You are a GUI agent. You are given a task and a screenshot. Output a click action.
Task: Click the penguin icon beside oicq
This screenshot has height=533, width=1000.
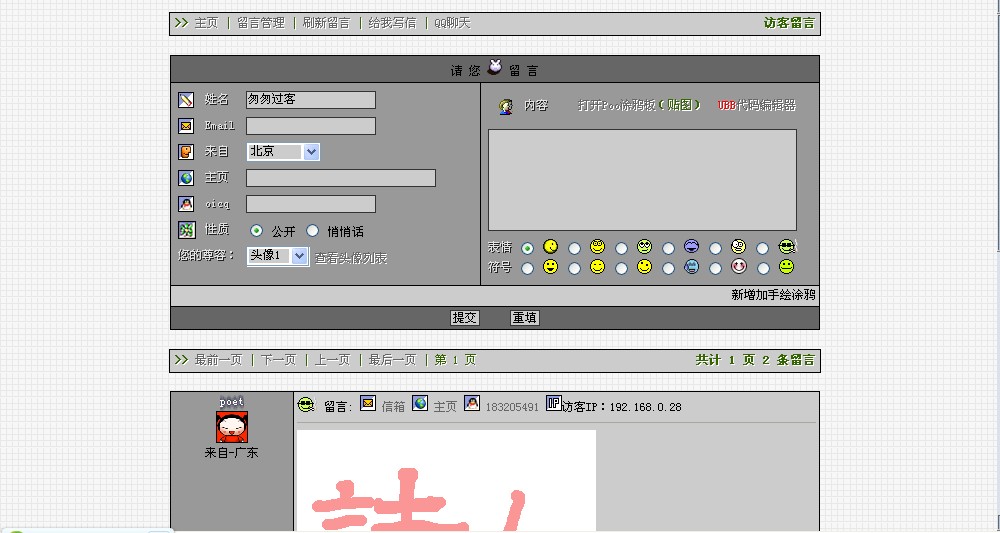(186, 204)
